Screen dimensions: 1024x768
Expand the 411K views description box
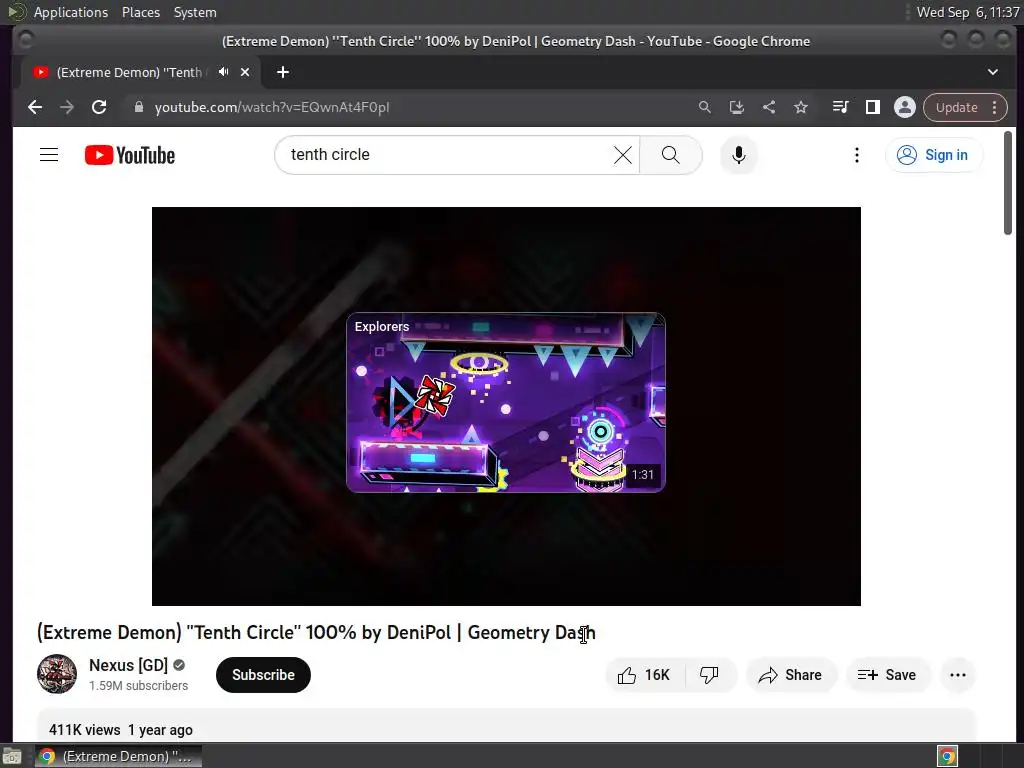coord(506,726)
